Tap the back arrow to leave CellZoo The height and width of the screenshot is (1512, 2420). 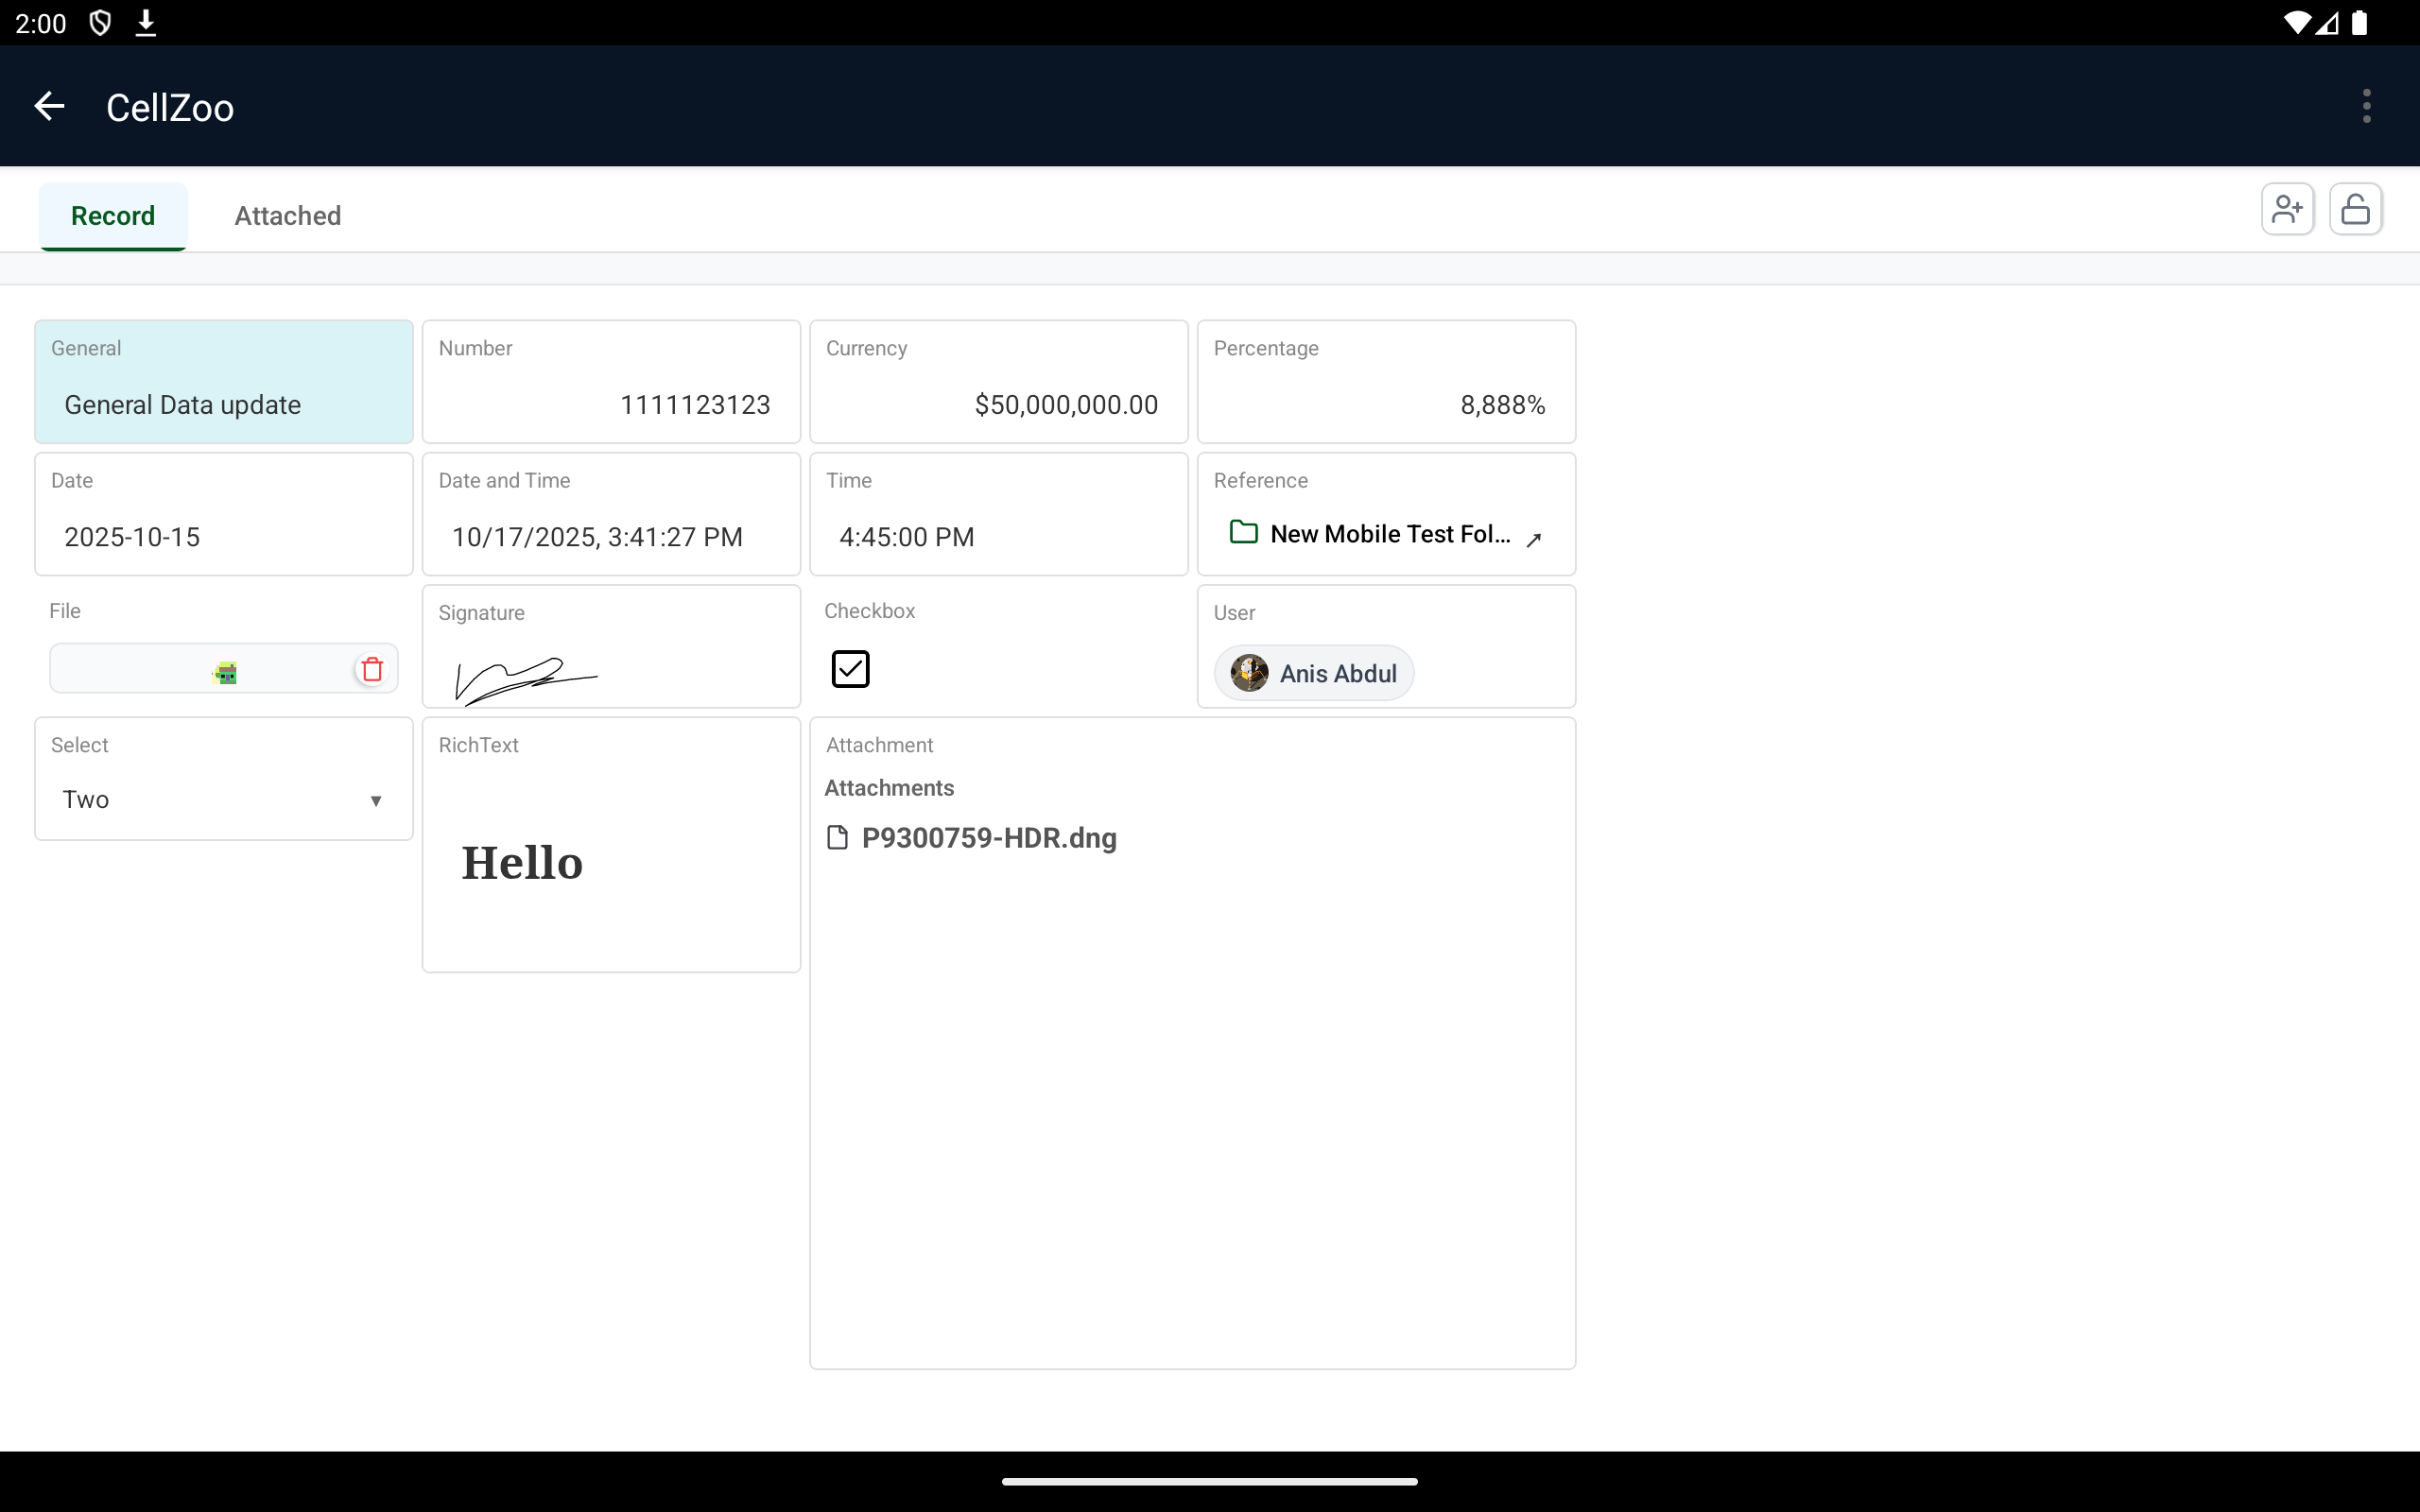pyautogui.click(x=48, y=106)
